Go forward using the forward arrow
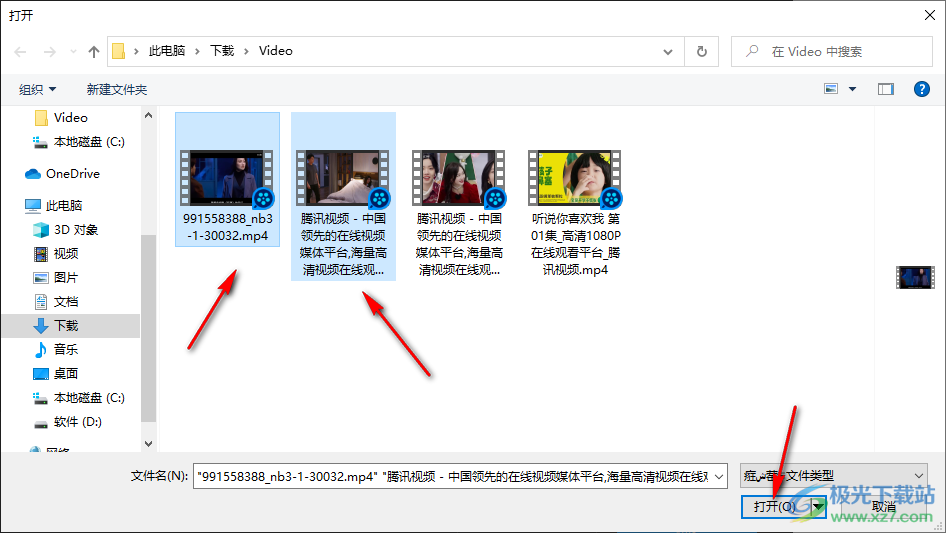The width and height of the screenshot is (946, 533). click(49, 52)
